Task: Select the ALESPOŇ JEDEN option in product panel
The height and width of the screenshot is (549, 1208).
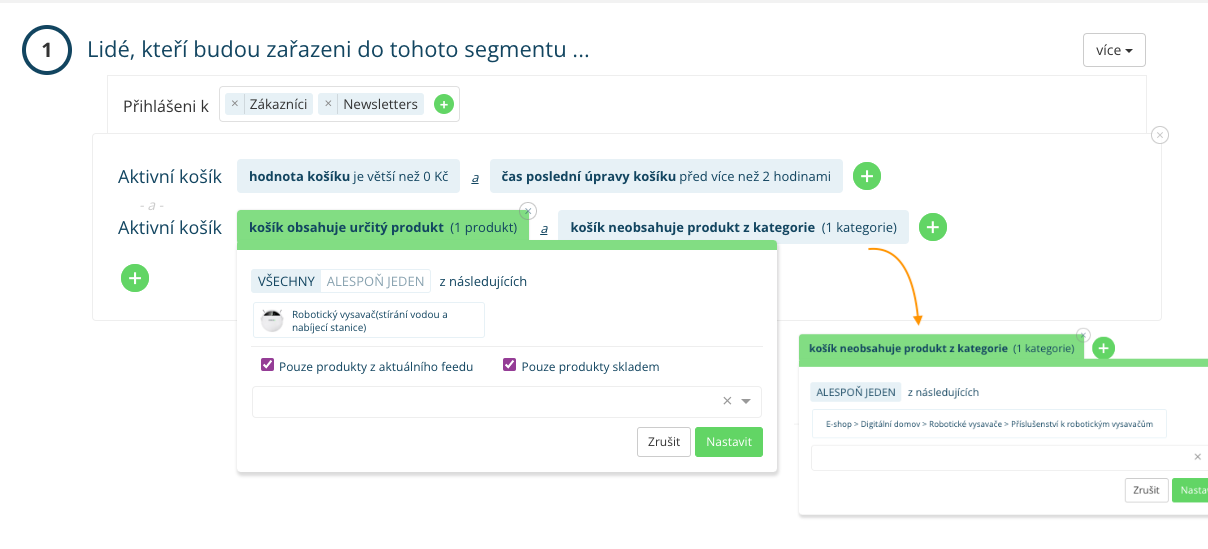Action: pyautogui.click(x=376, y=281)
